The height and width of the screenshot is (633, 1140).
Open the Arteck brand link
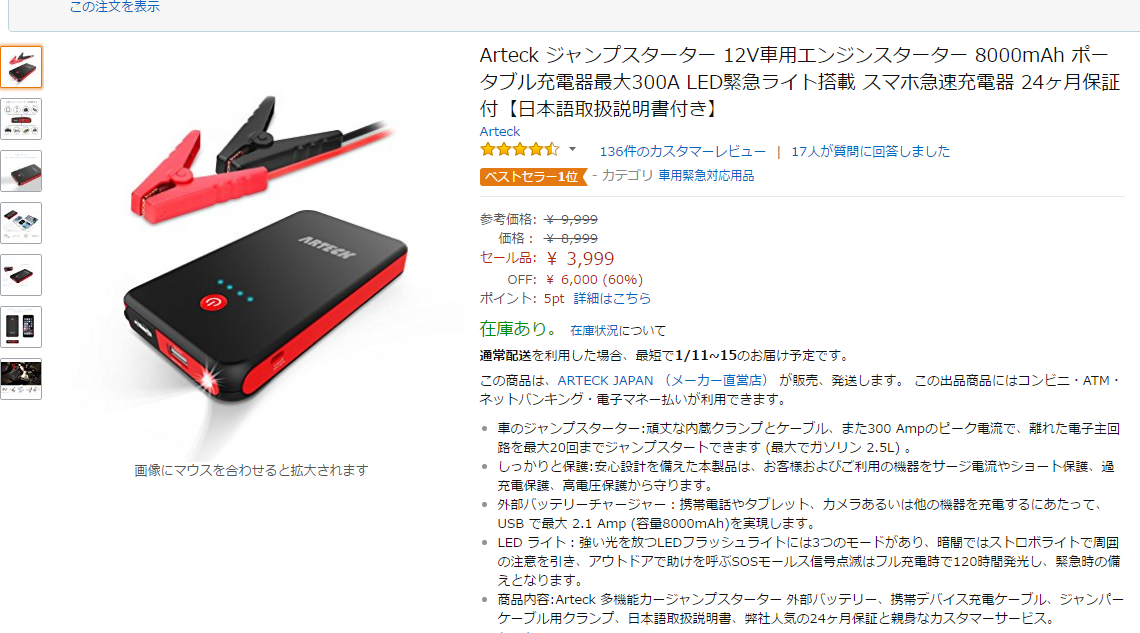499,132
